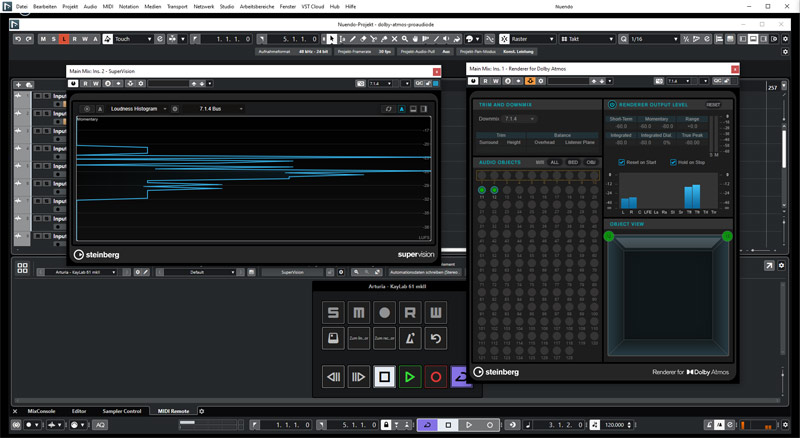800x438 pixels.
Task: Click the RESET button in Renderer Output Level
Action: (713, 104)
